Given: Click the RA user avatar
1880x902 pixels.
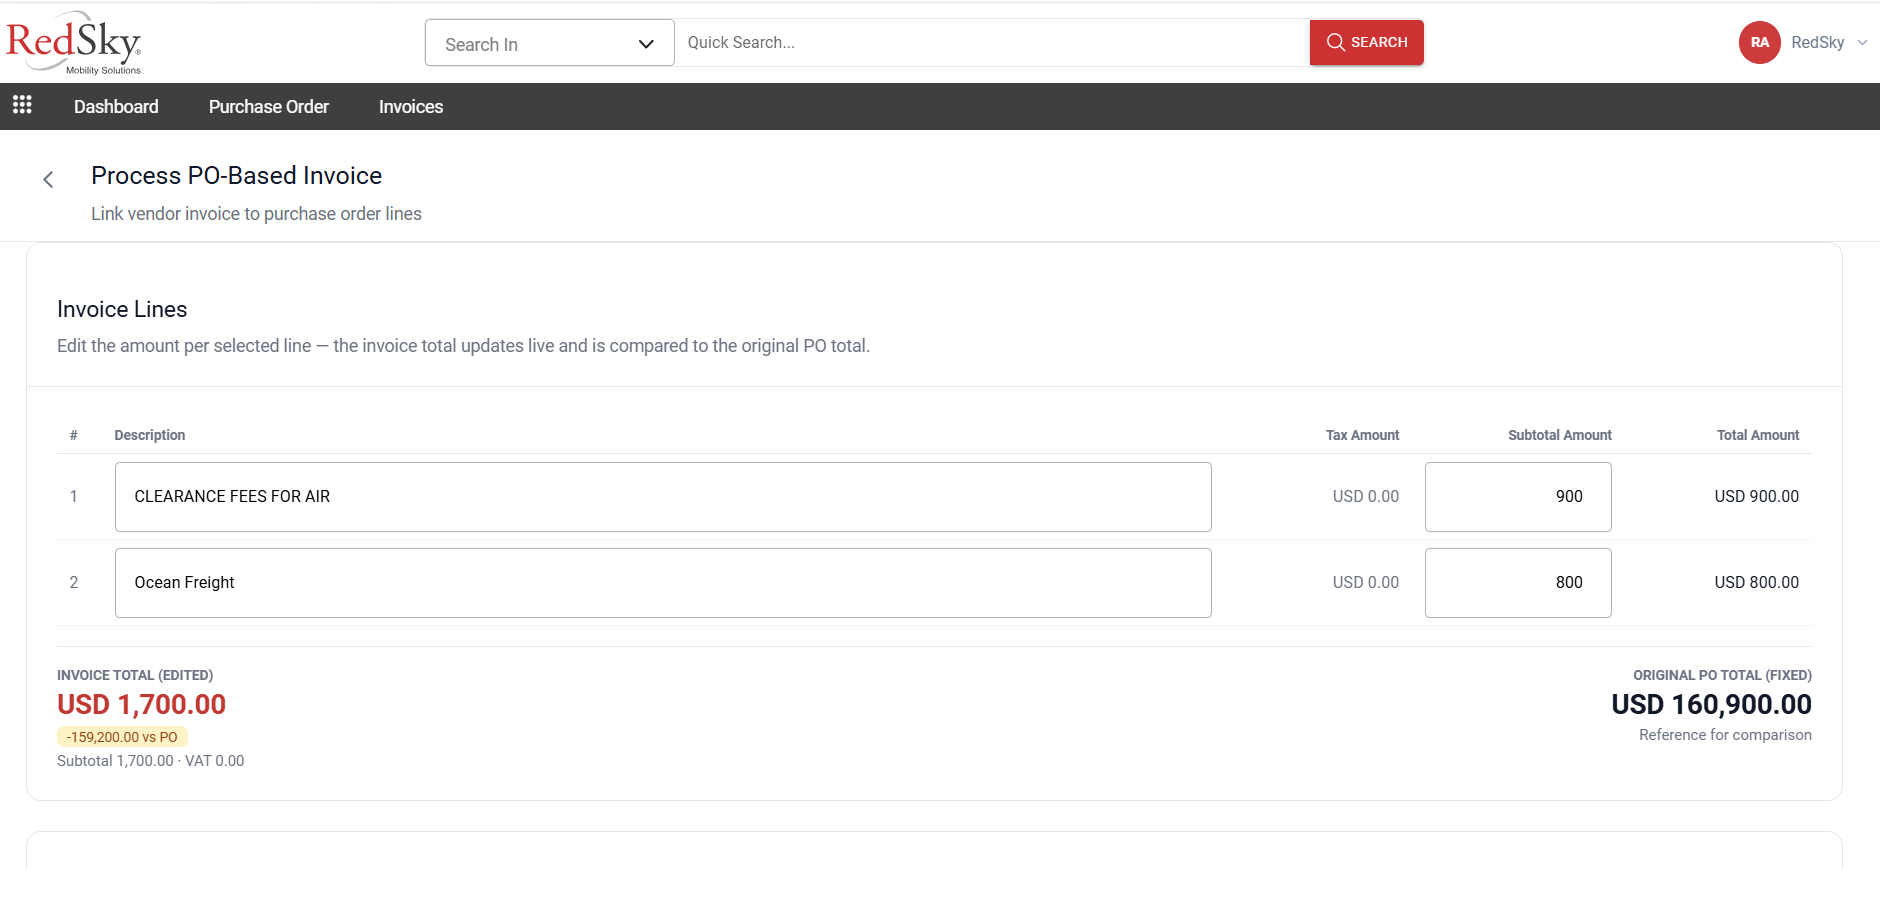Looking at the screenshot, I should pyautogui.click(x=1759, y=43).
